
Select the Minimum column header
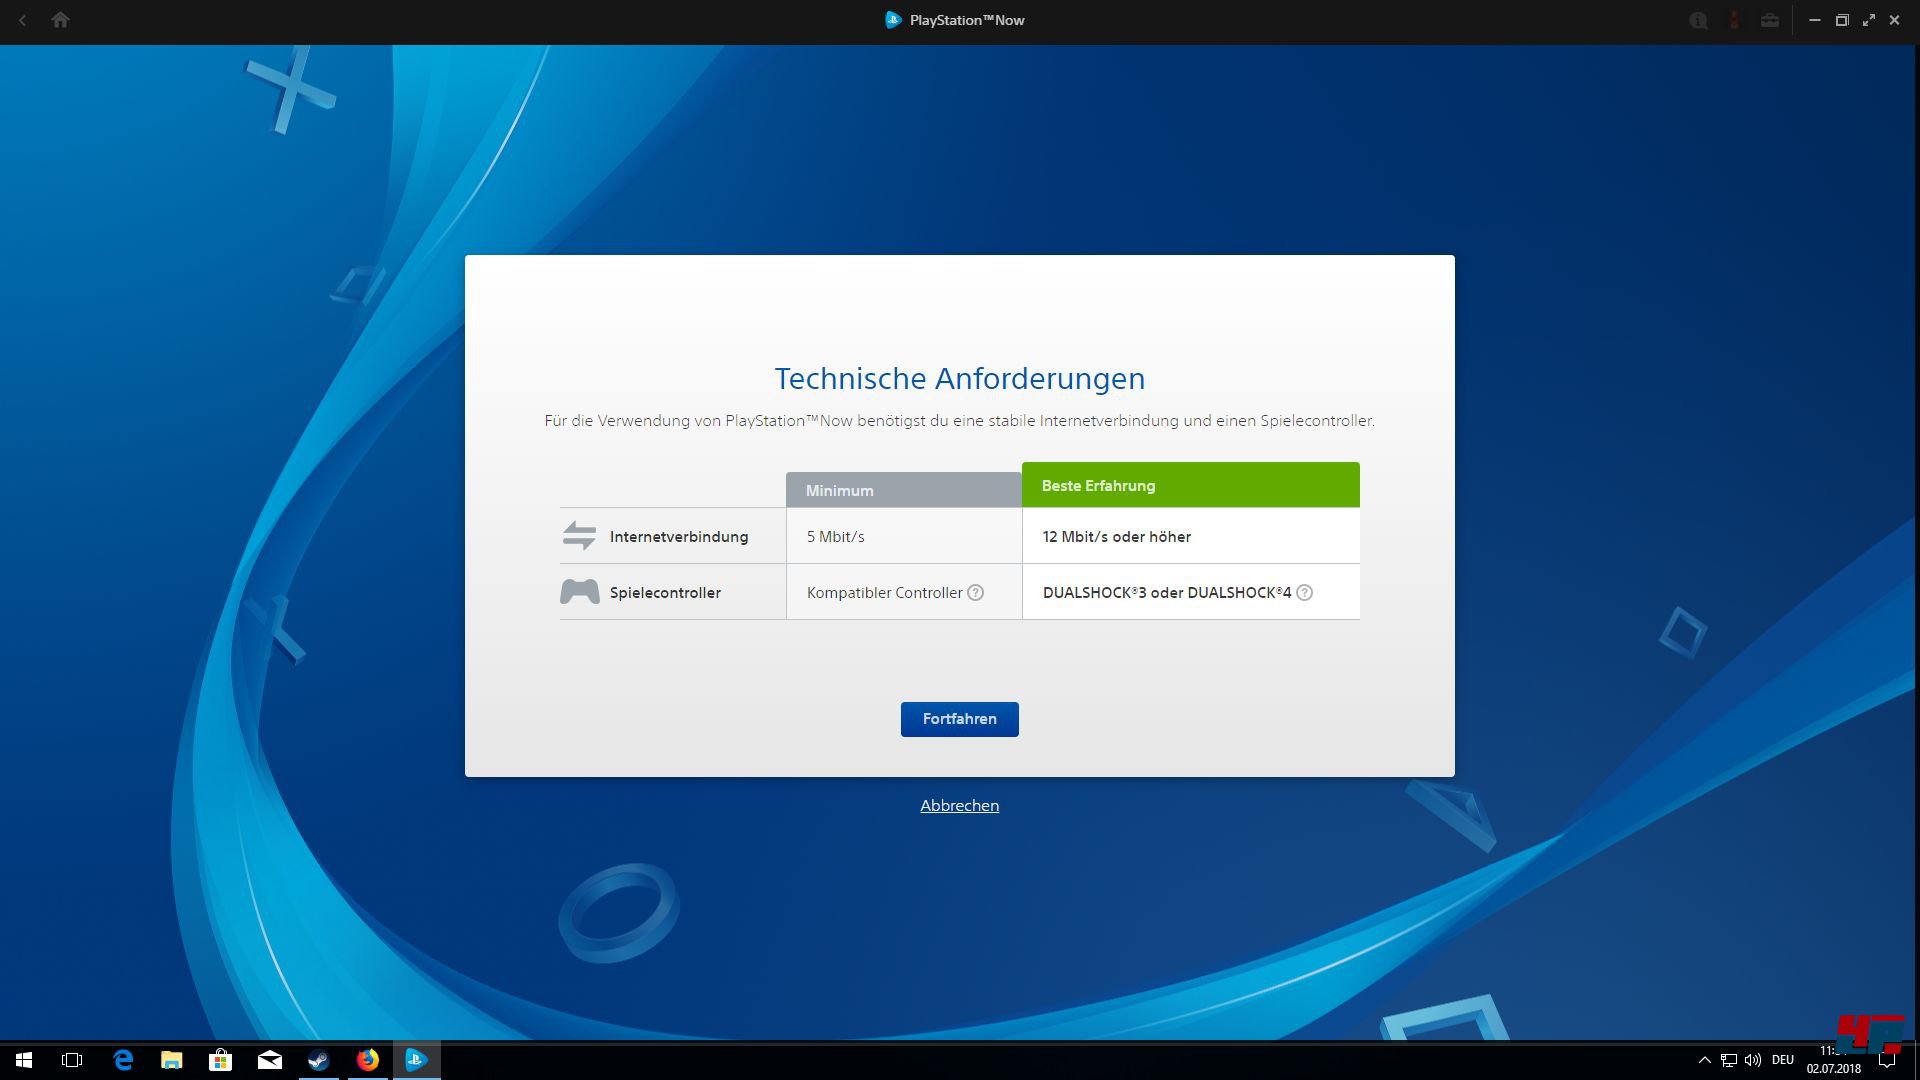(840, 490)
